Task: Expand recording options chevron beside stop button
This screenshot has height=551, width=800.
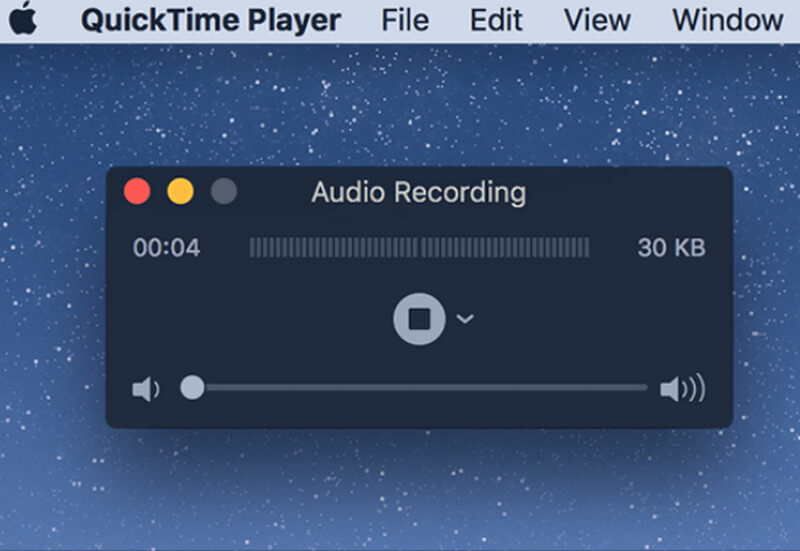Action: point(465,319)
